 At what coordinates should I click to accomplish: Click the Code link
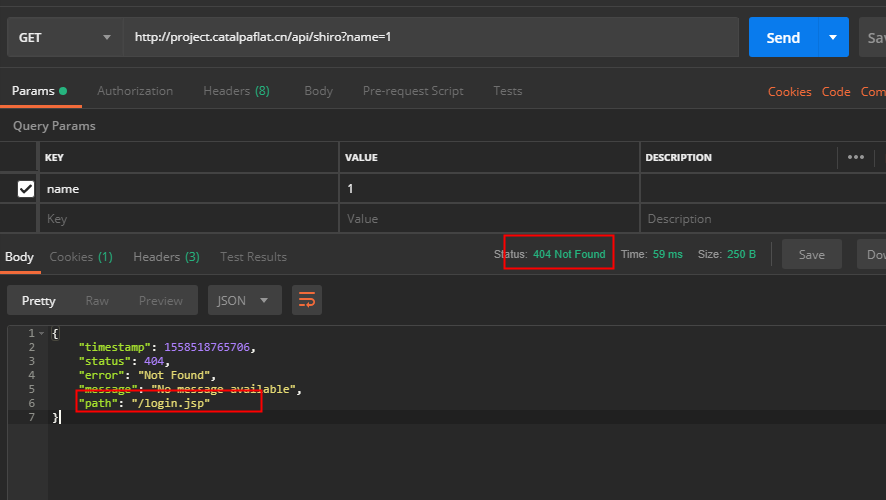pyautogui.click(x=835, y=92)
